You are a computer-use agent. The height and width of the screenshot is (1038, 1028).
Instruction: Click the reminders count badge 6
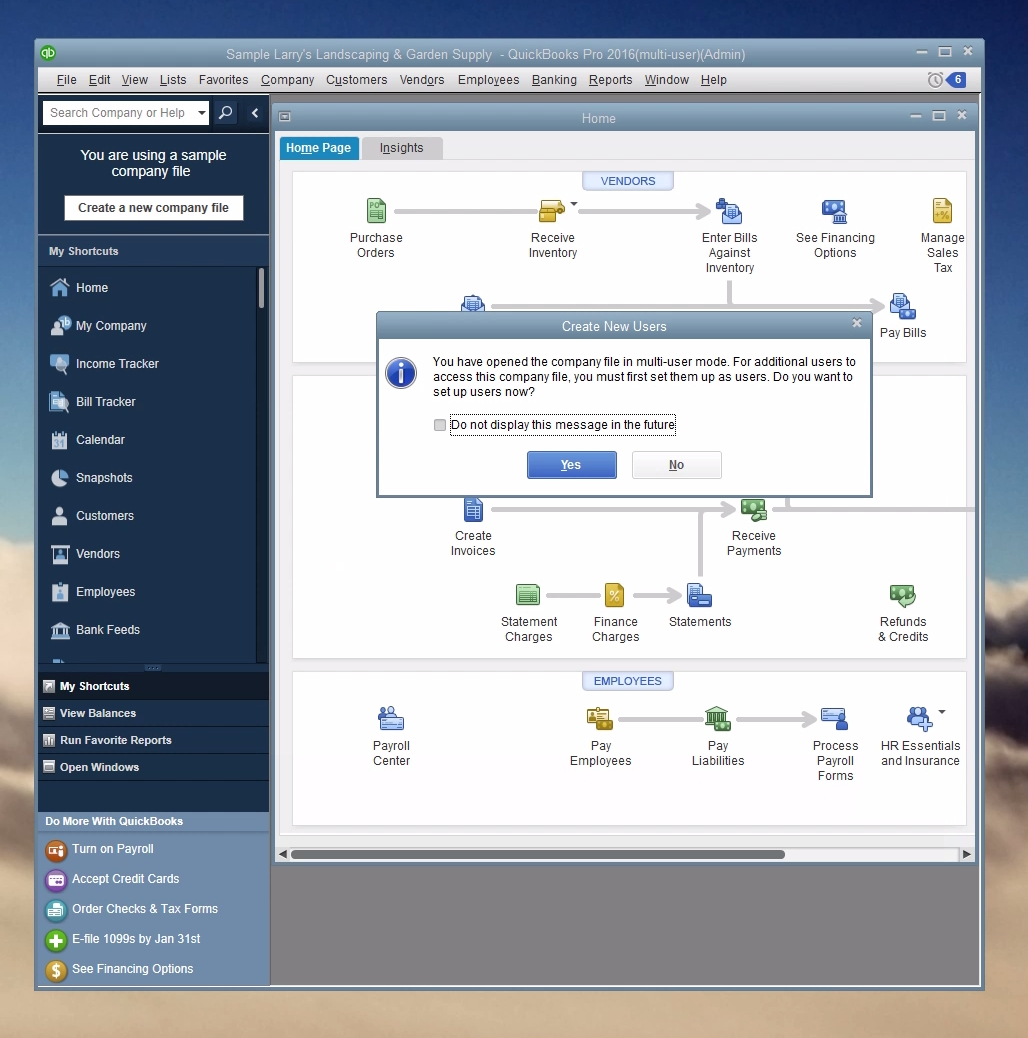(x=957, y=79)
